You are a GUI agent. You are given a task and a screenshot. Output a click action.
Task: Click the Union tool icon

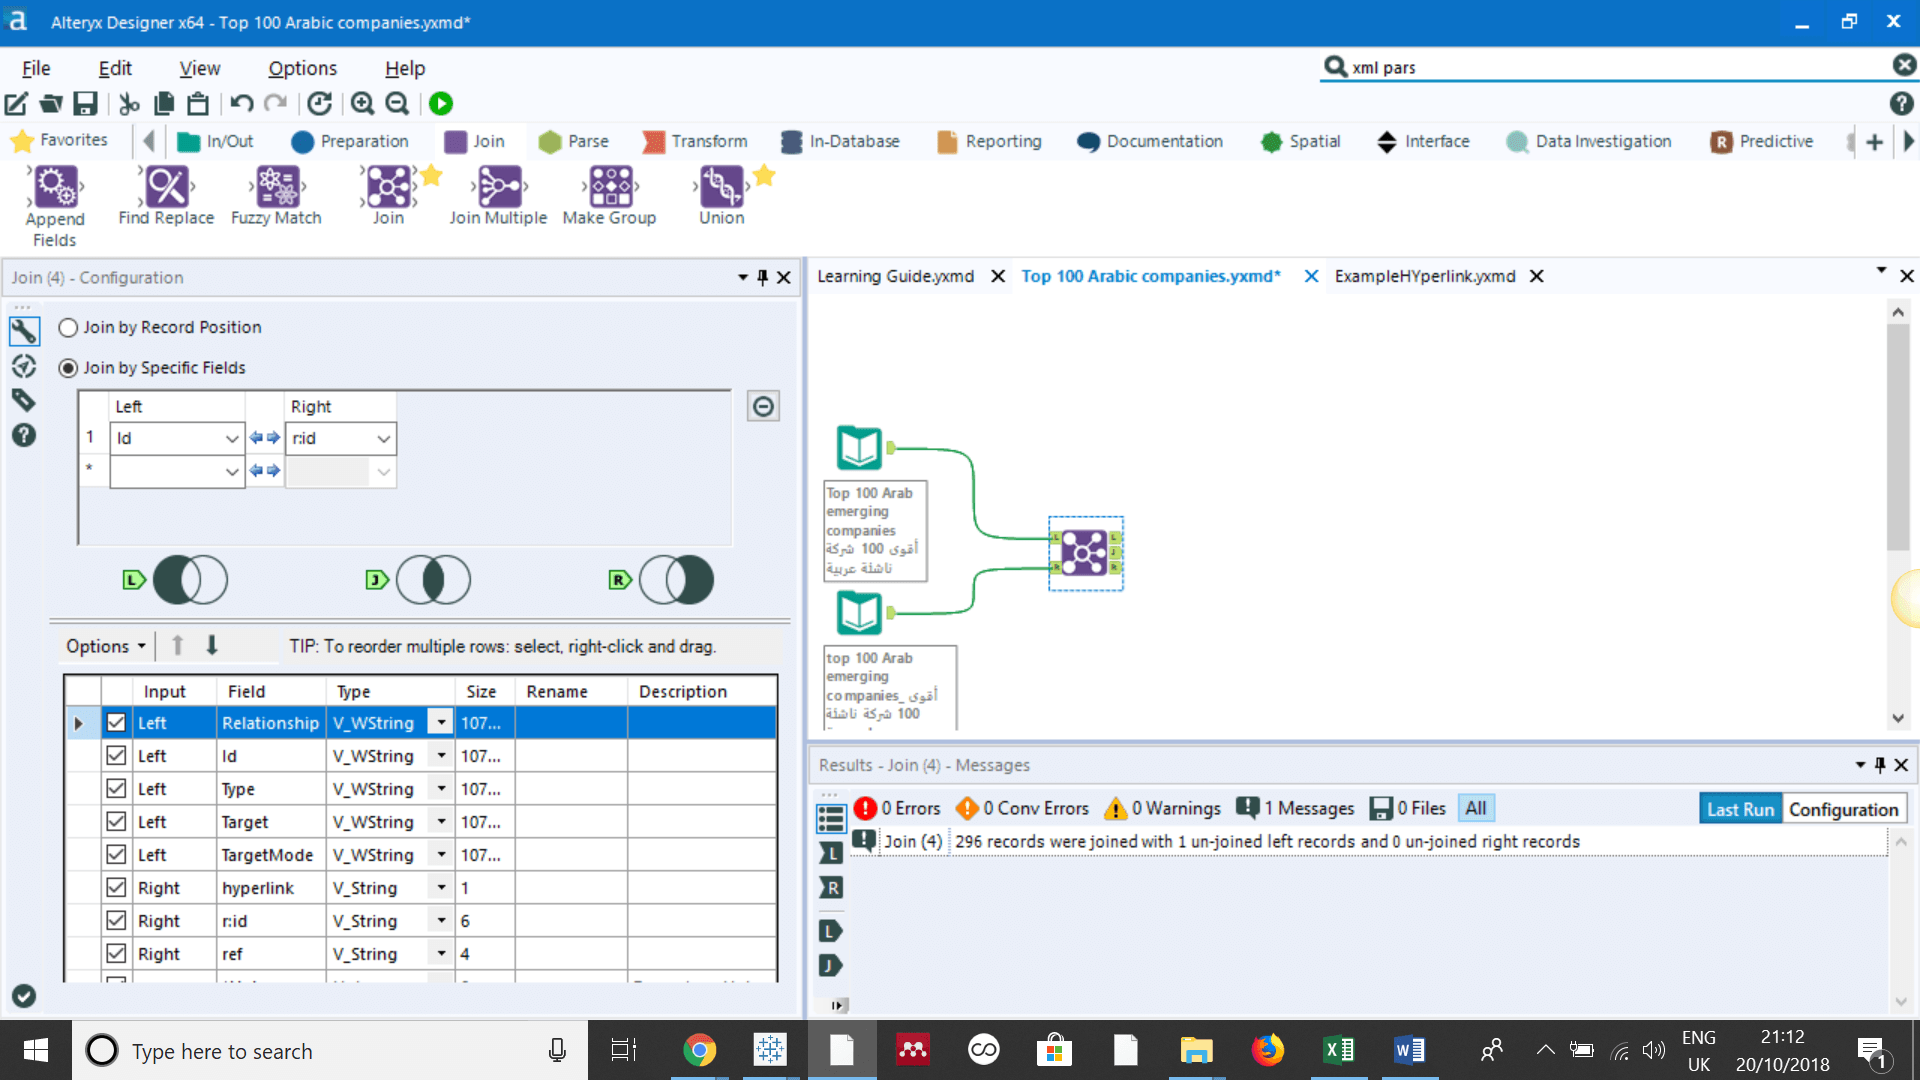tap(721, 186)
